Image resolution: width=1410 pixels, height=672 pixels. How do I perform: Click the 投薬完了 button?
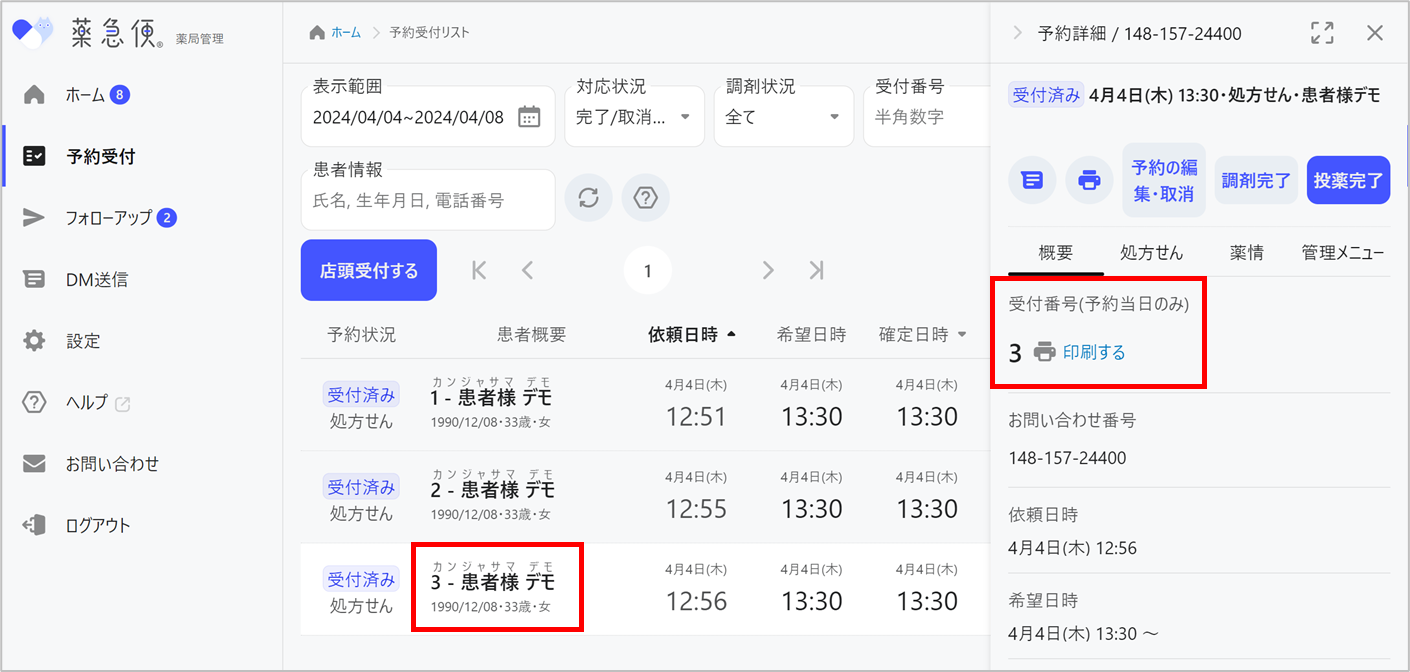pyautogui.click(x=1348, y=181)
